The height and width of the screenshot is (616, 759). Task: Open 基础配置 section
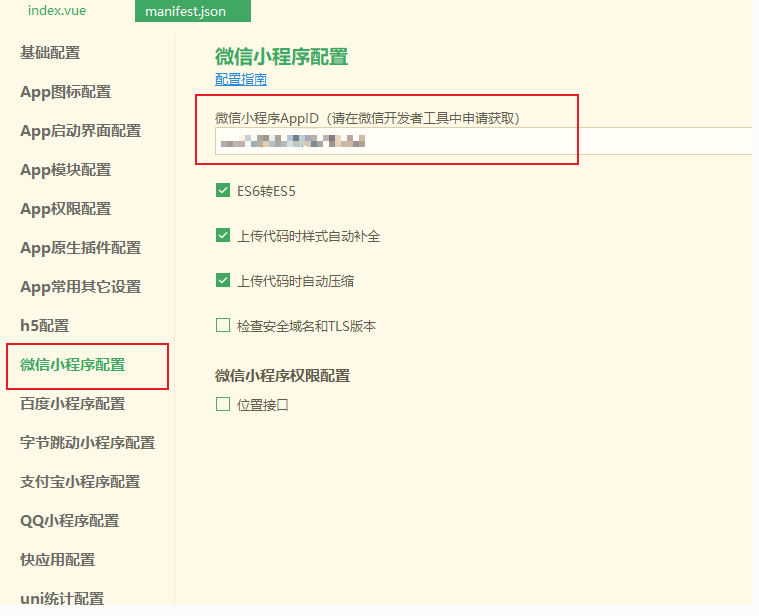50,53
